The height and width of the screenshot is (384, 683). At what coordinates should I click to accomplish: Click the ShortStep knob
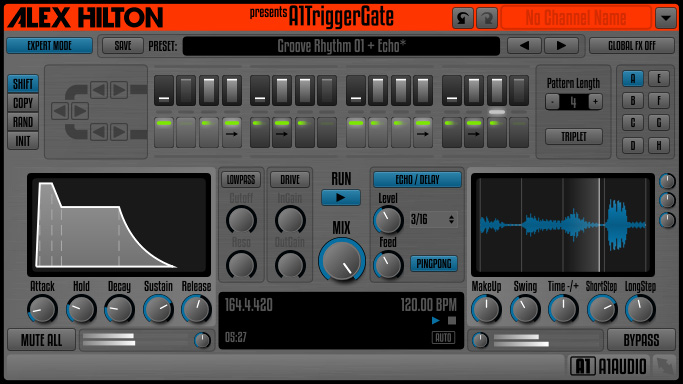(x=602, y=310)
